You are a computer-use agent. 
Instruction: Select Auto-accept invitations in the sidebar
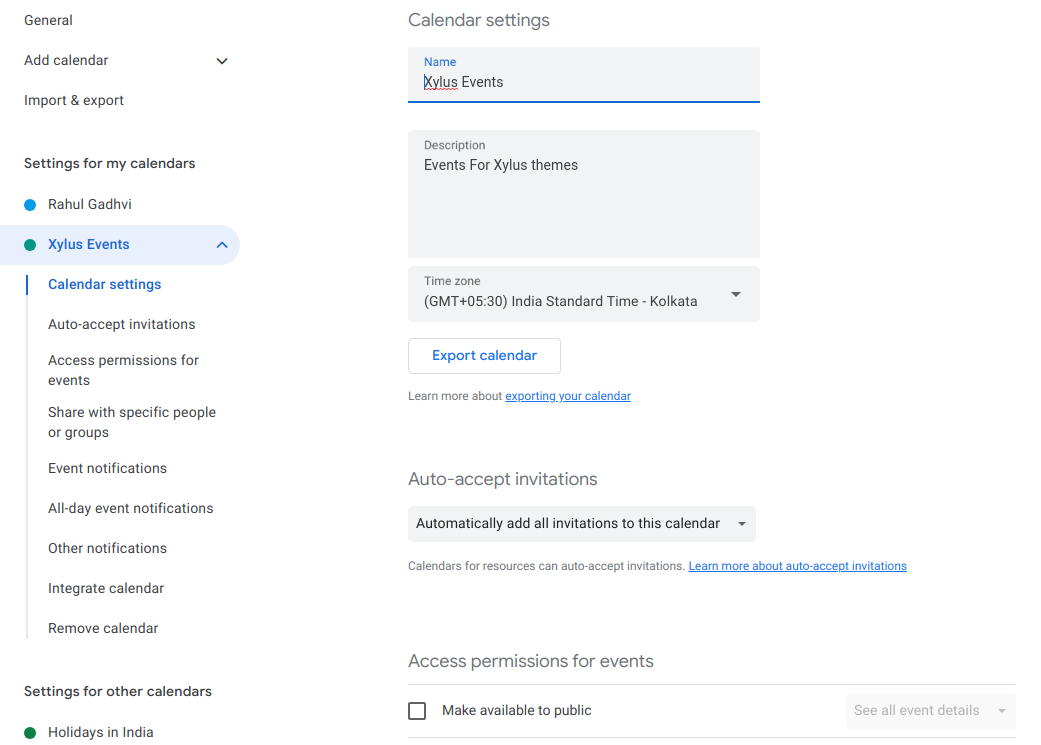click(121, 324)
